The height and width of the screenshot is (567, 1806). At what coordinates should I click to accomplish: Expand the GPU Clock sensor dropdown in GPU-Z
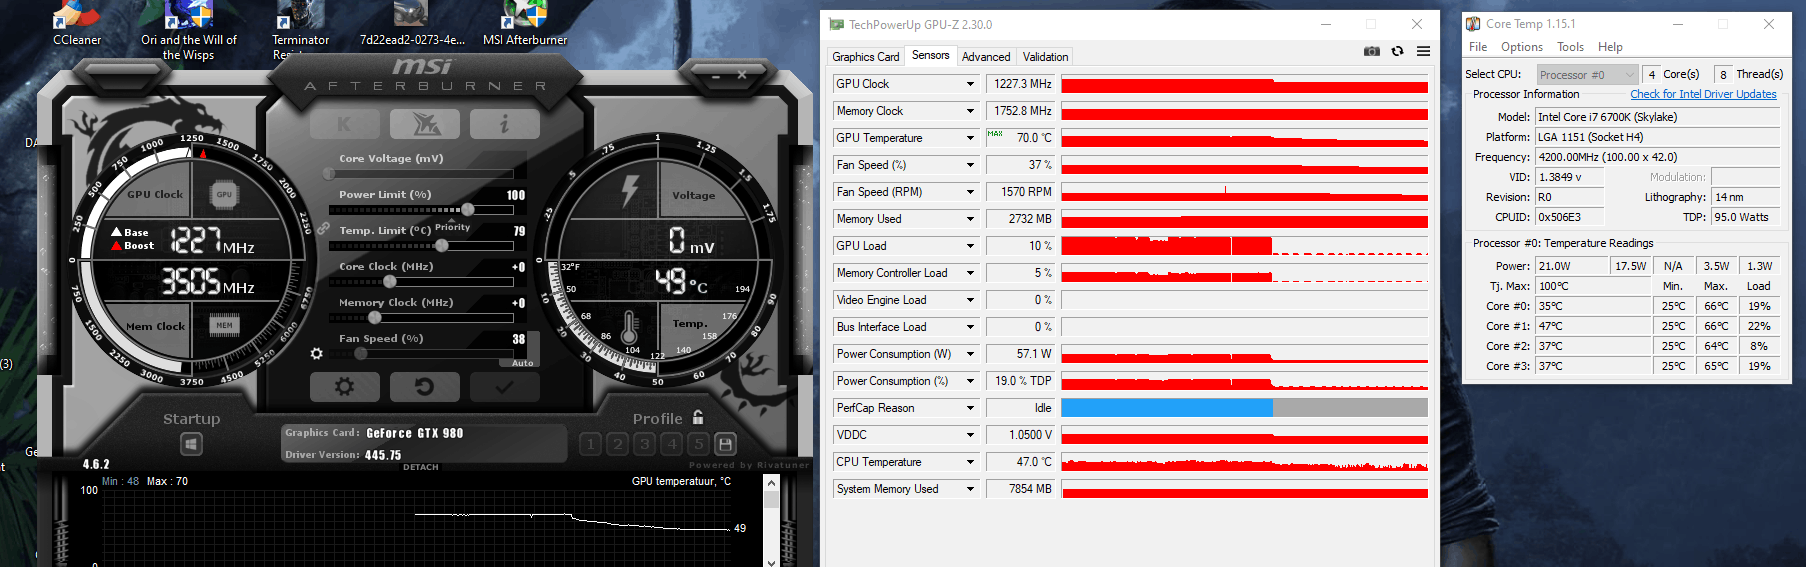point(970,84)
